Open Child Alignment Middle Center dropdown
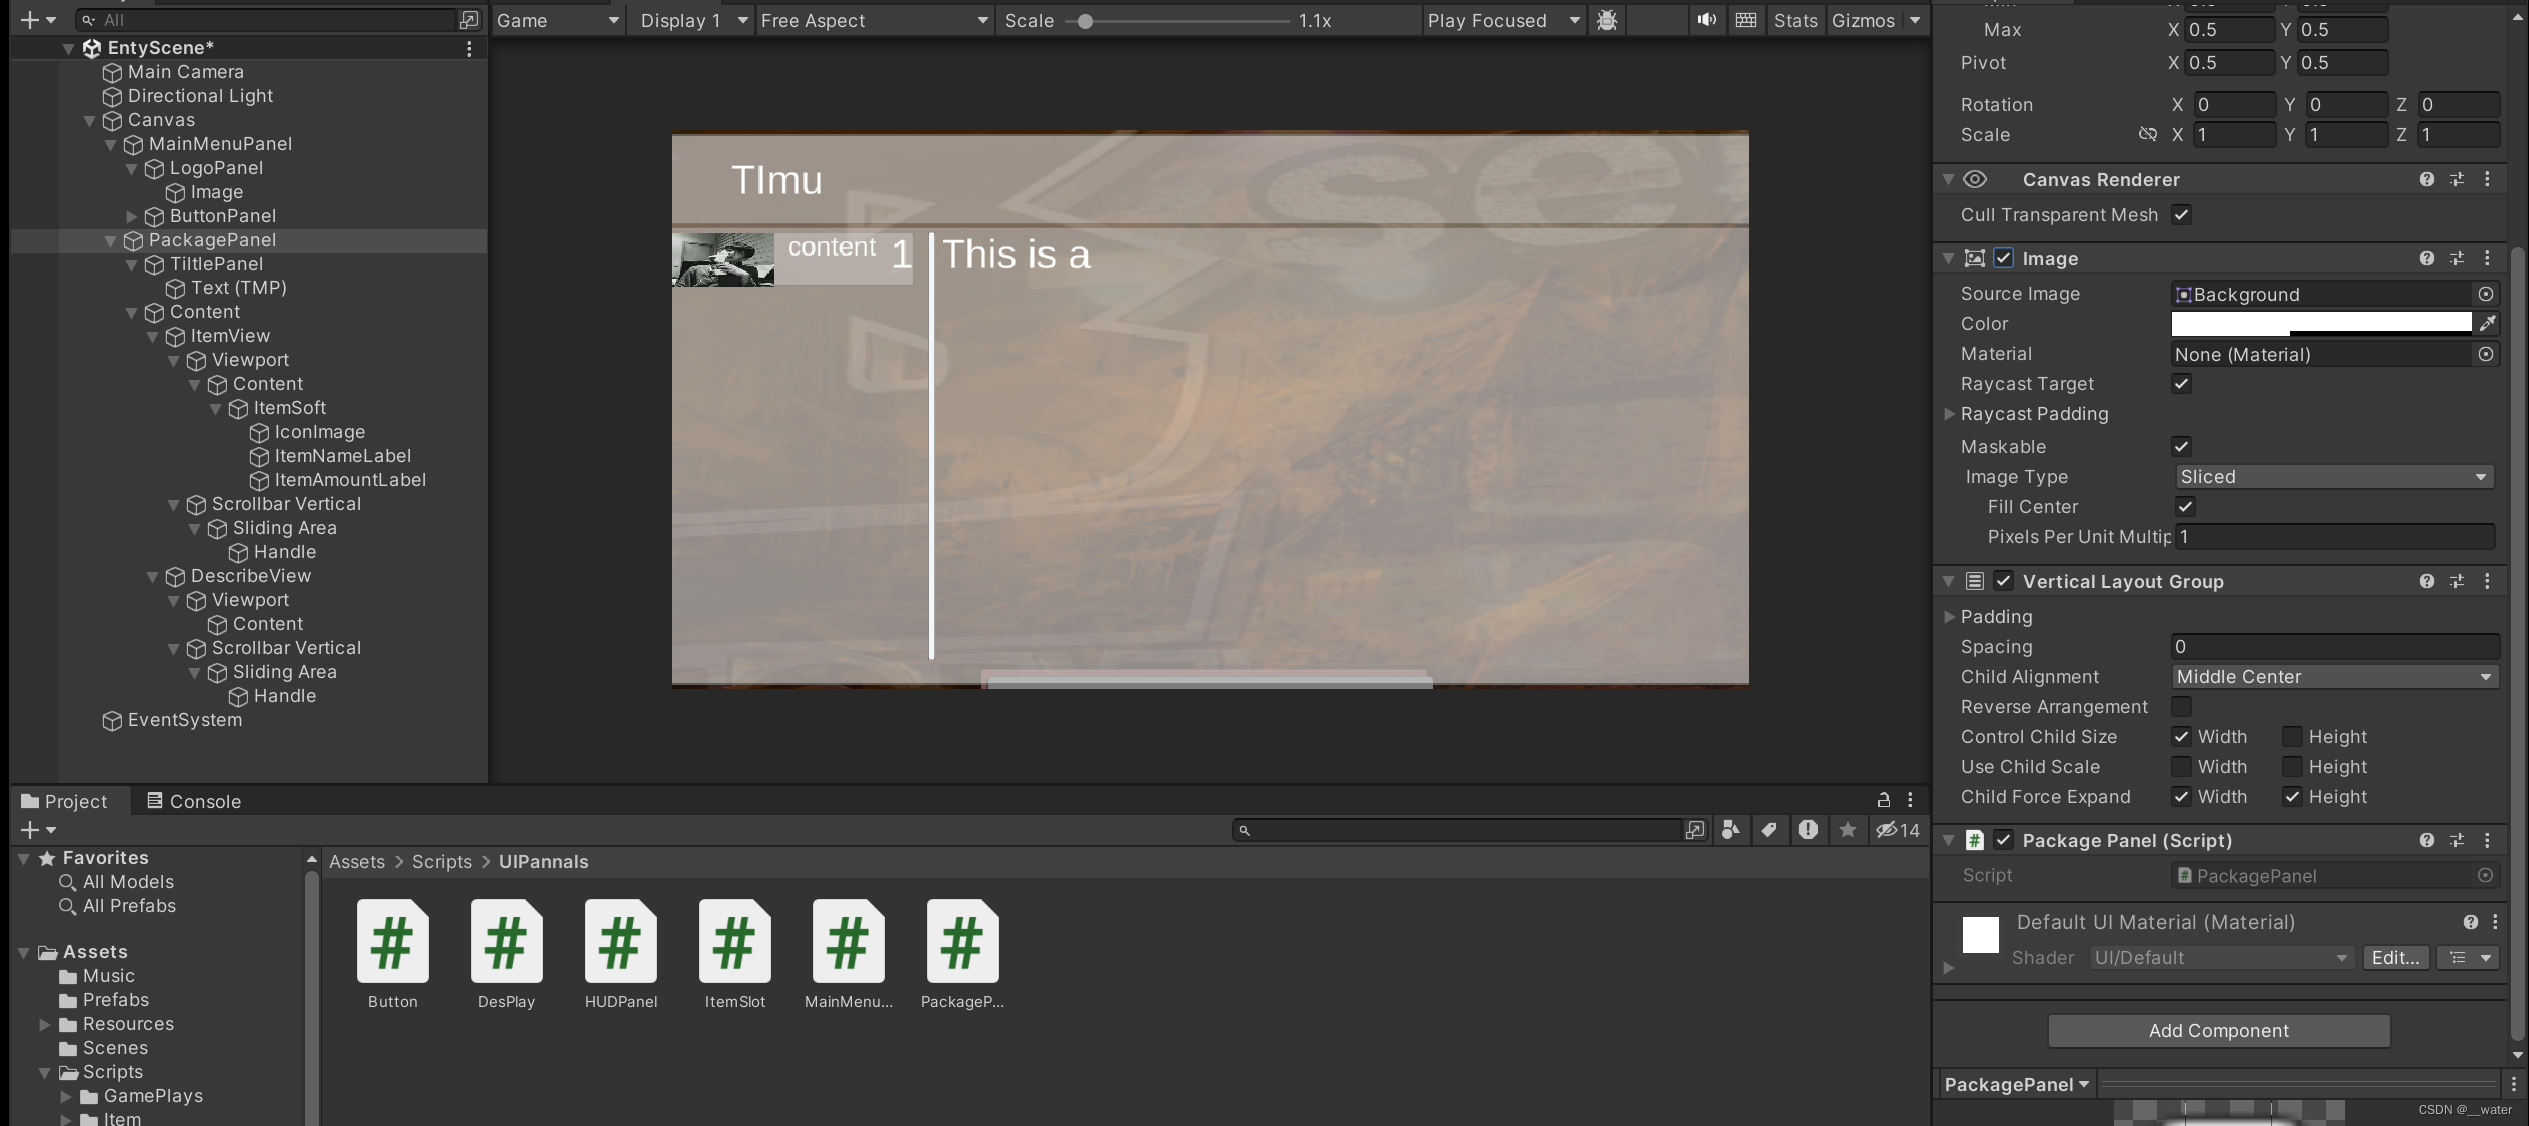Image resolution: width=2529 pixels, height=1126 pixels. [2334, 677]
